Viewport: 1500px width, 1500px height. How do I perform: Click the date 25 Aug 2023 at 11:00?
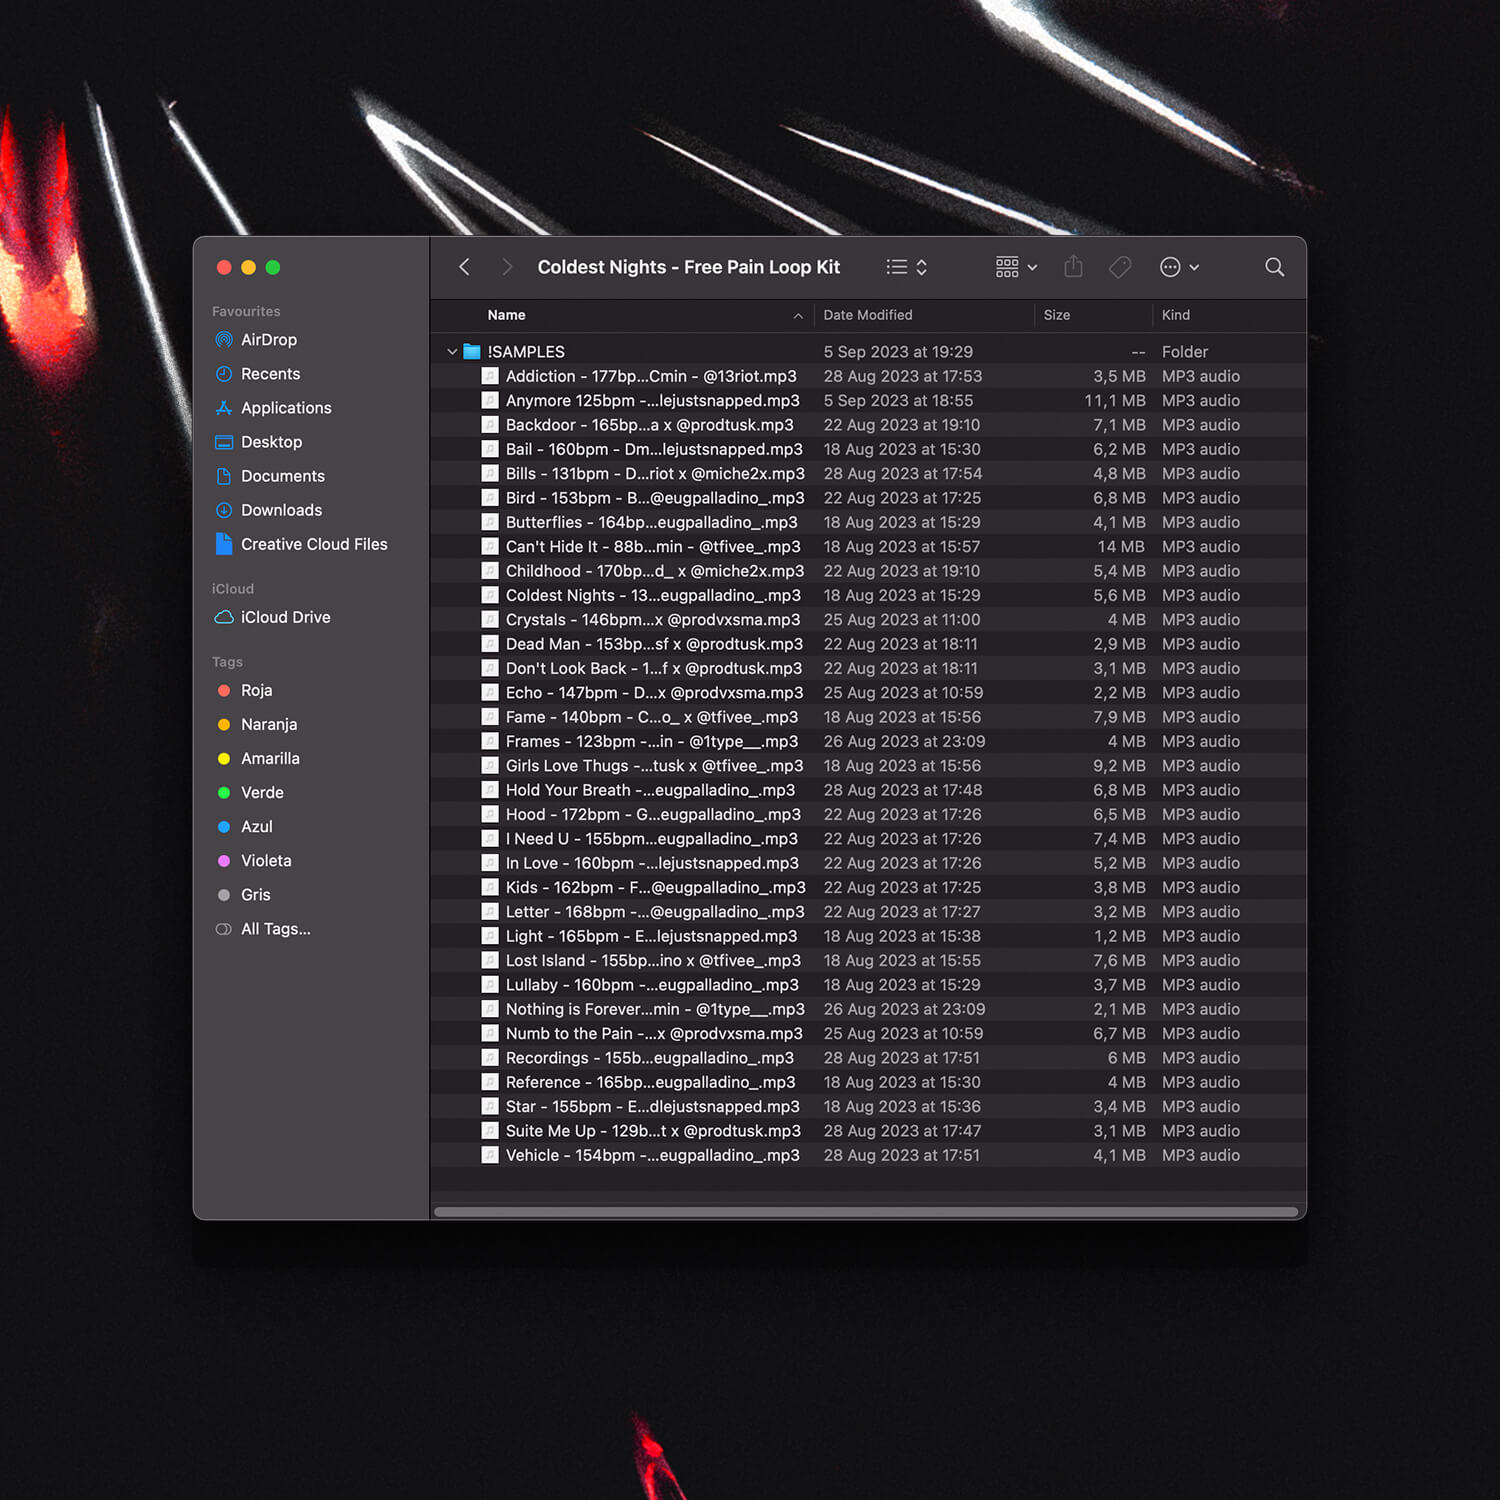coord(902,620)
